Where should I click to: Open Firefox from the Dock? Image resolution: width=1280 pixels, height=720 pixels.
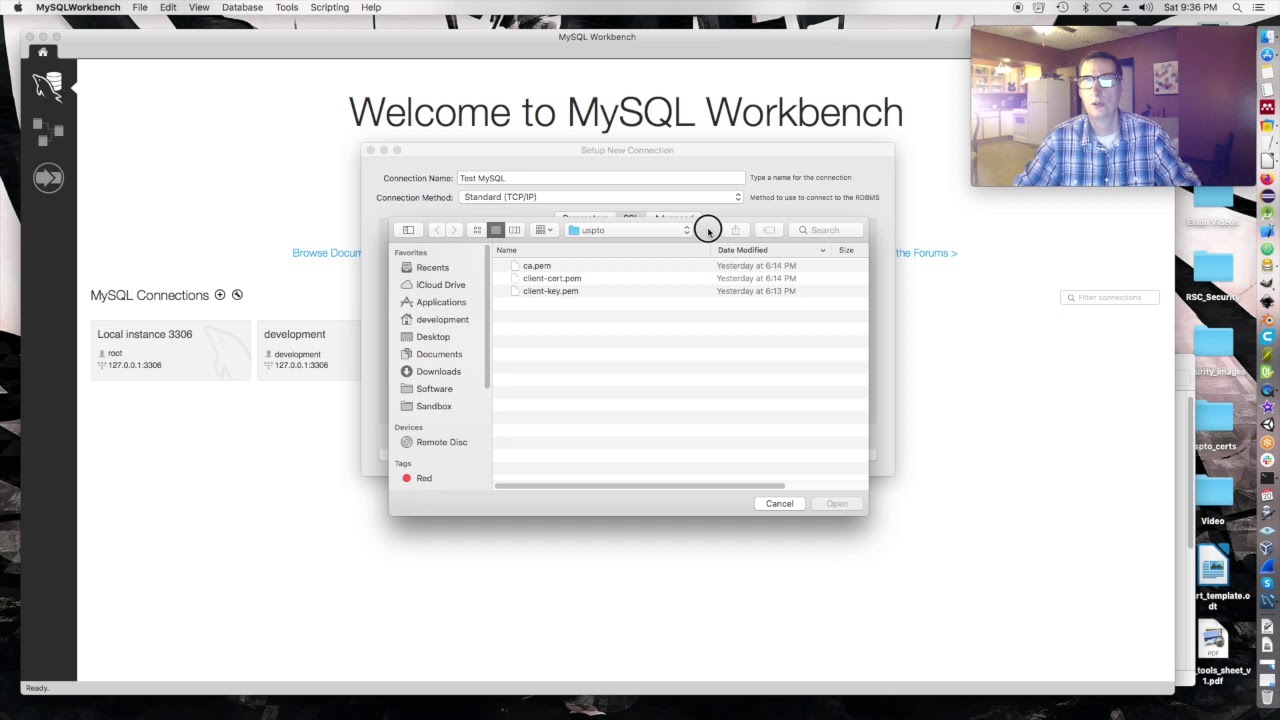pos(1267,178)
